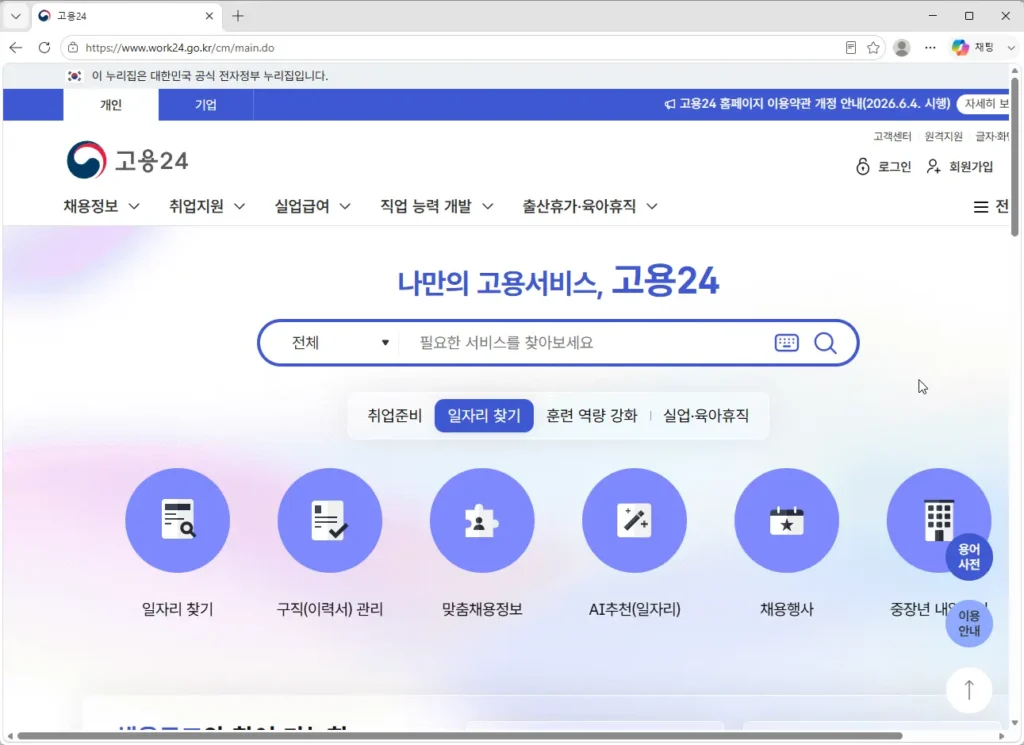Click the search magnifier icon

[825, 343]
